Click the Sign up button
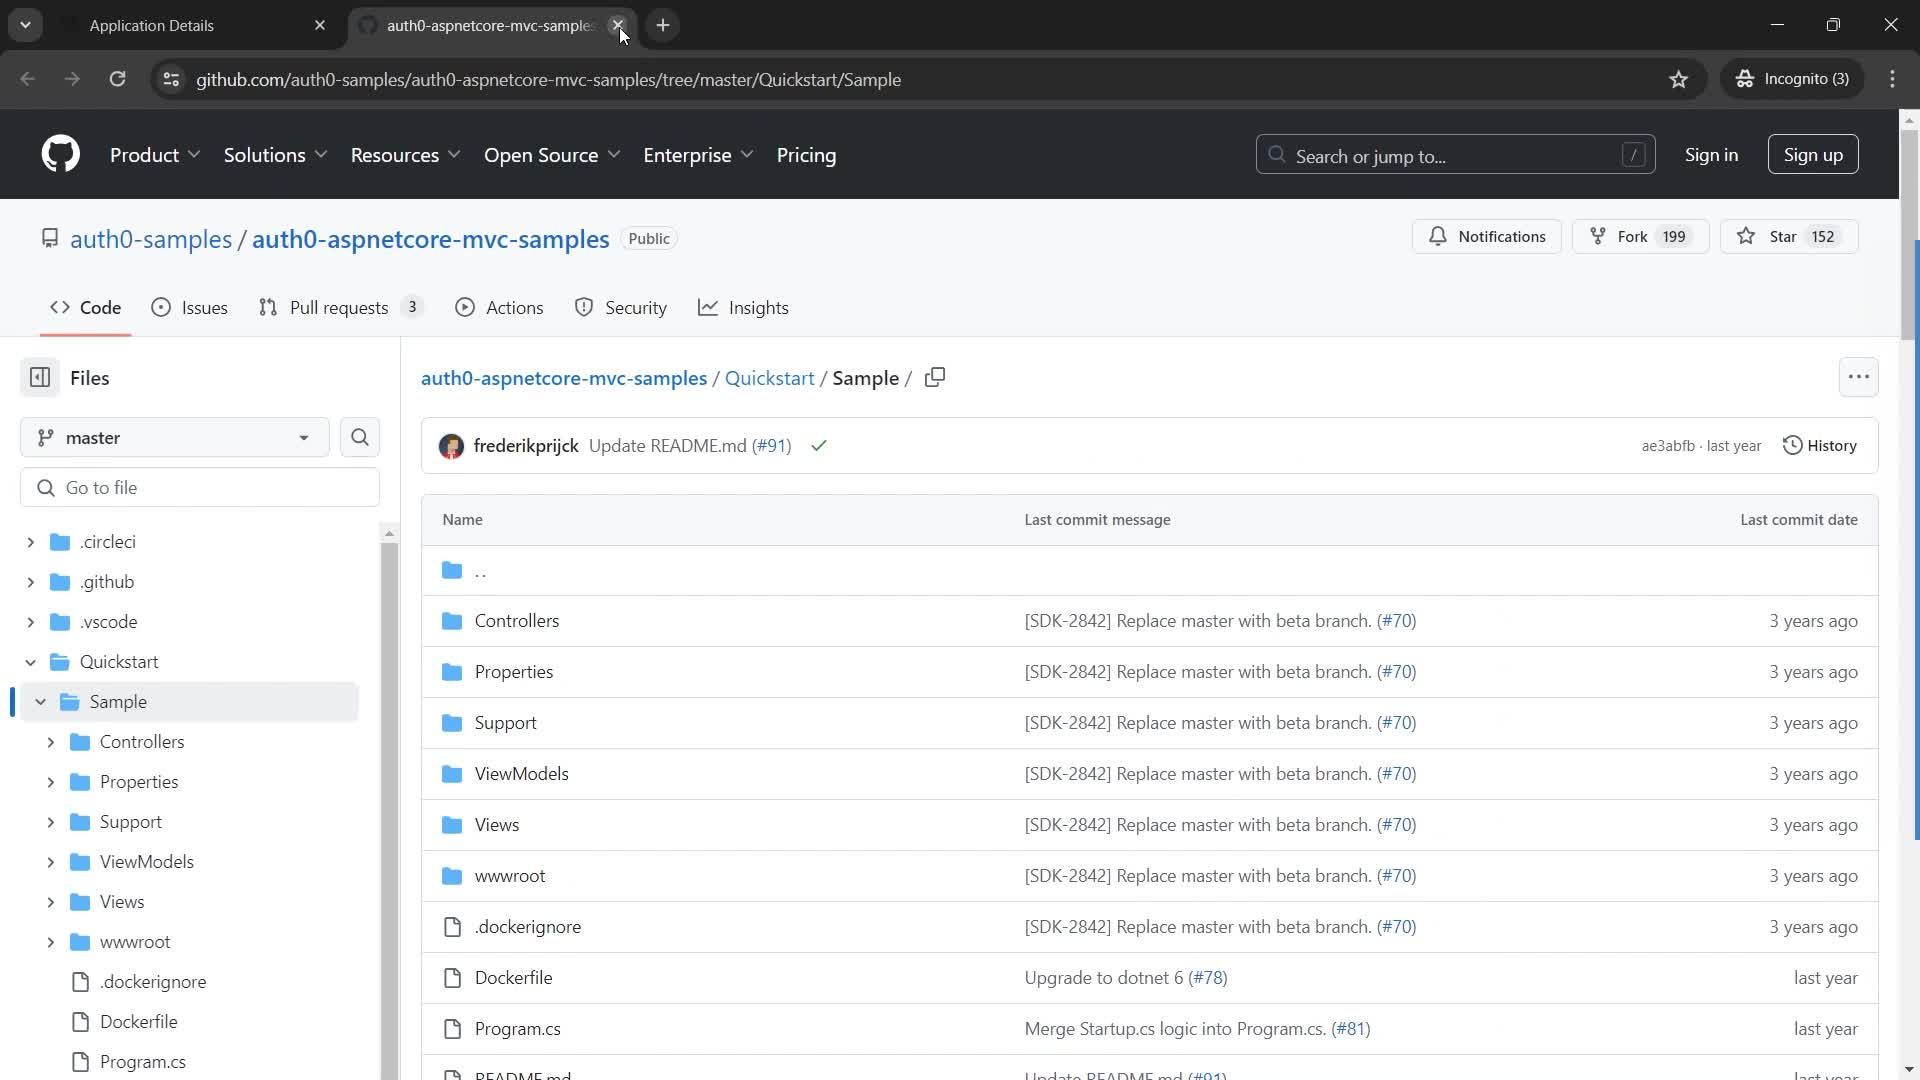 (x=1813, y=155)
